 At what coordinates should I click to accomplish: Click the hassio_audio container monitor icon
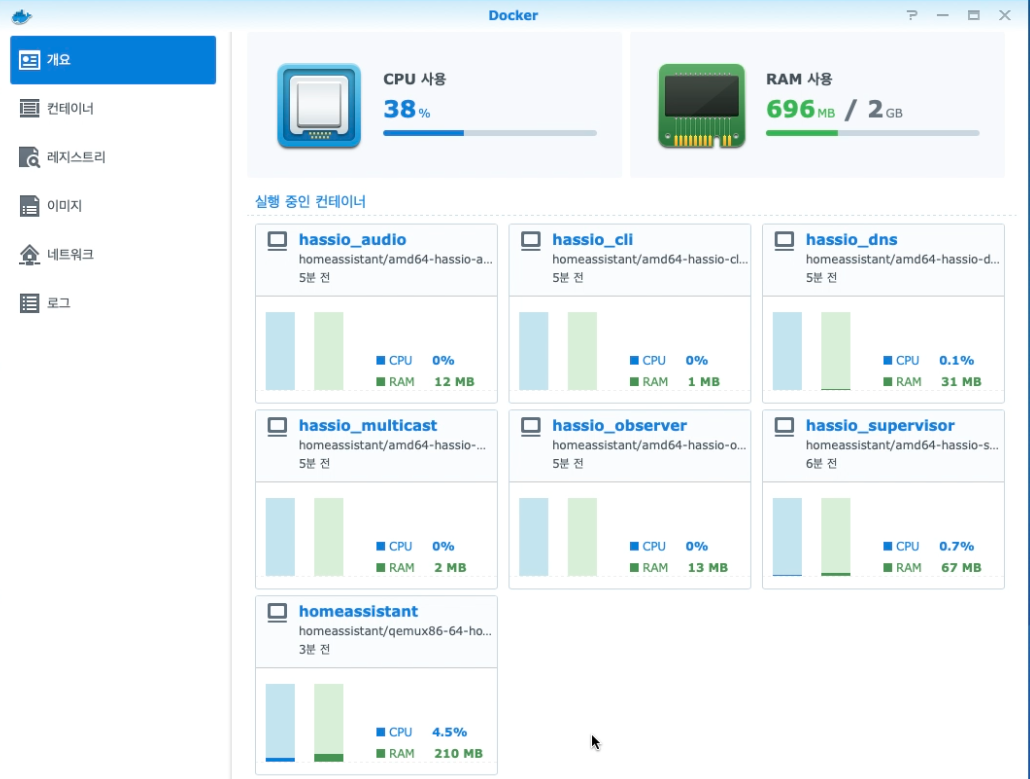[x=277, y=240]
